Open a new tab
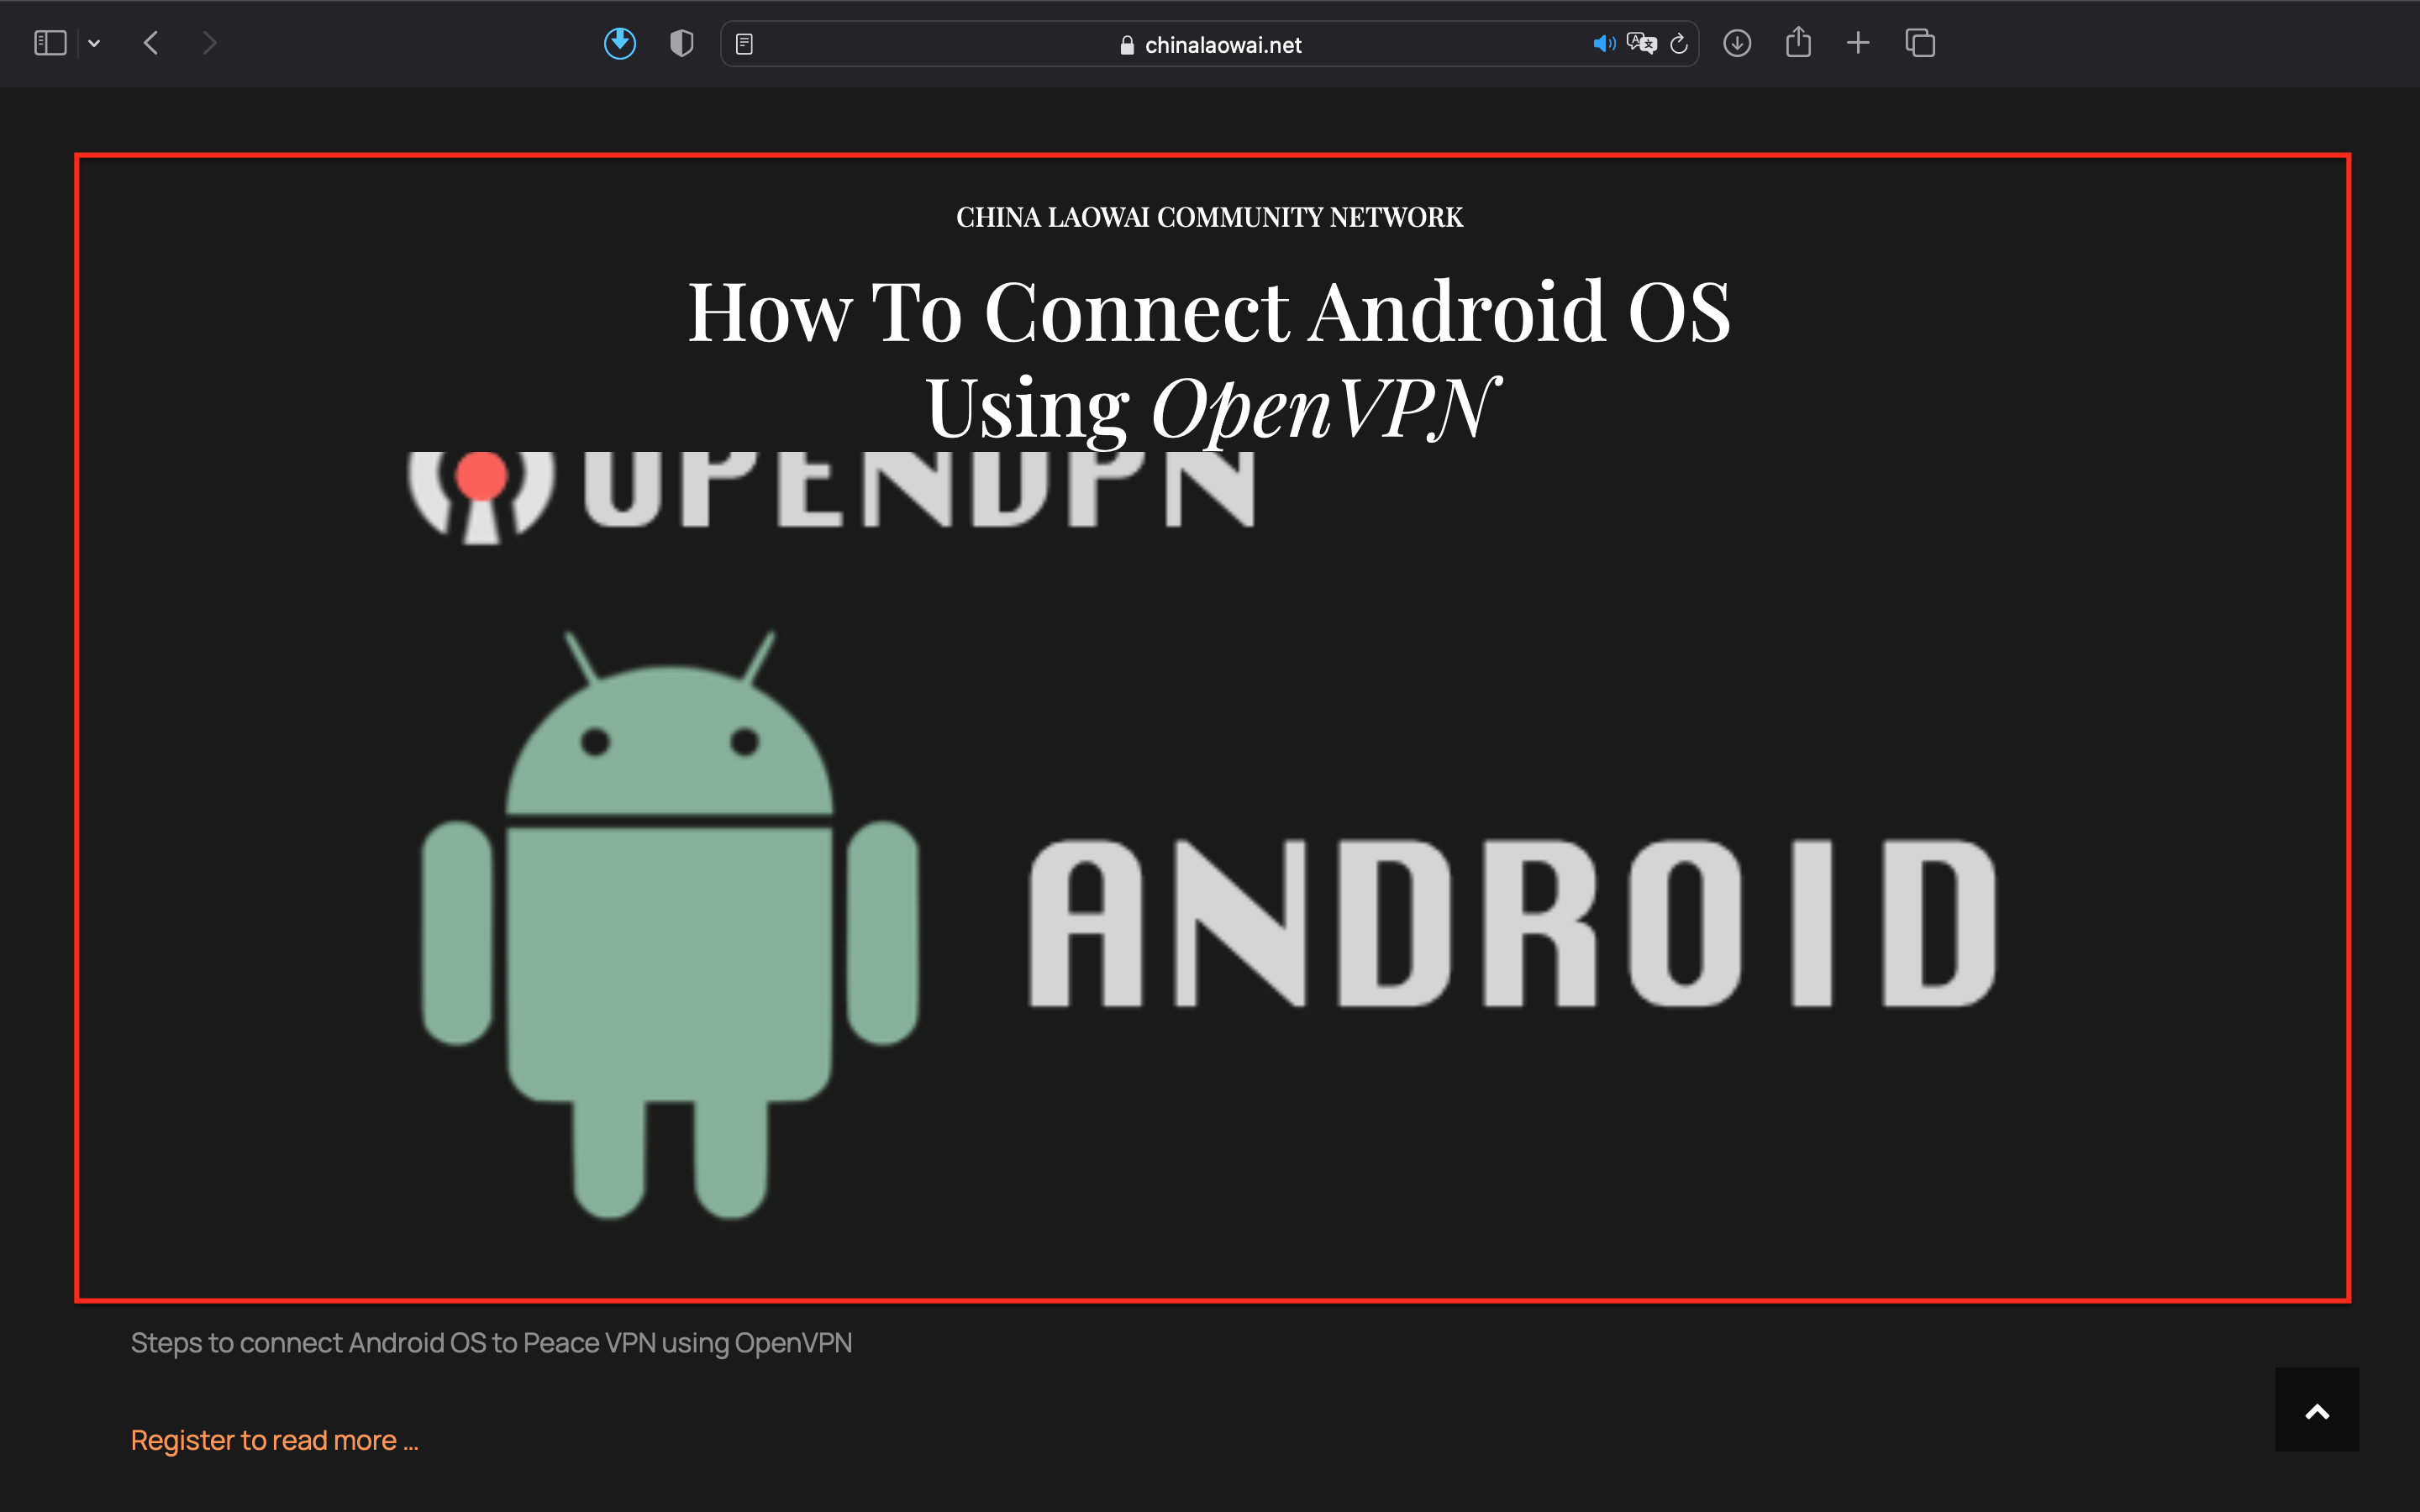The height and width of the screenshot is (1512, 2420). (1858, 43)
